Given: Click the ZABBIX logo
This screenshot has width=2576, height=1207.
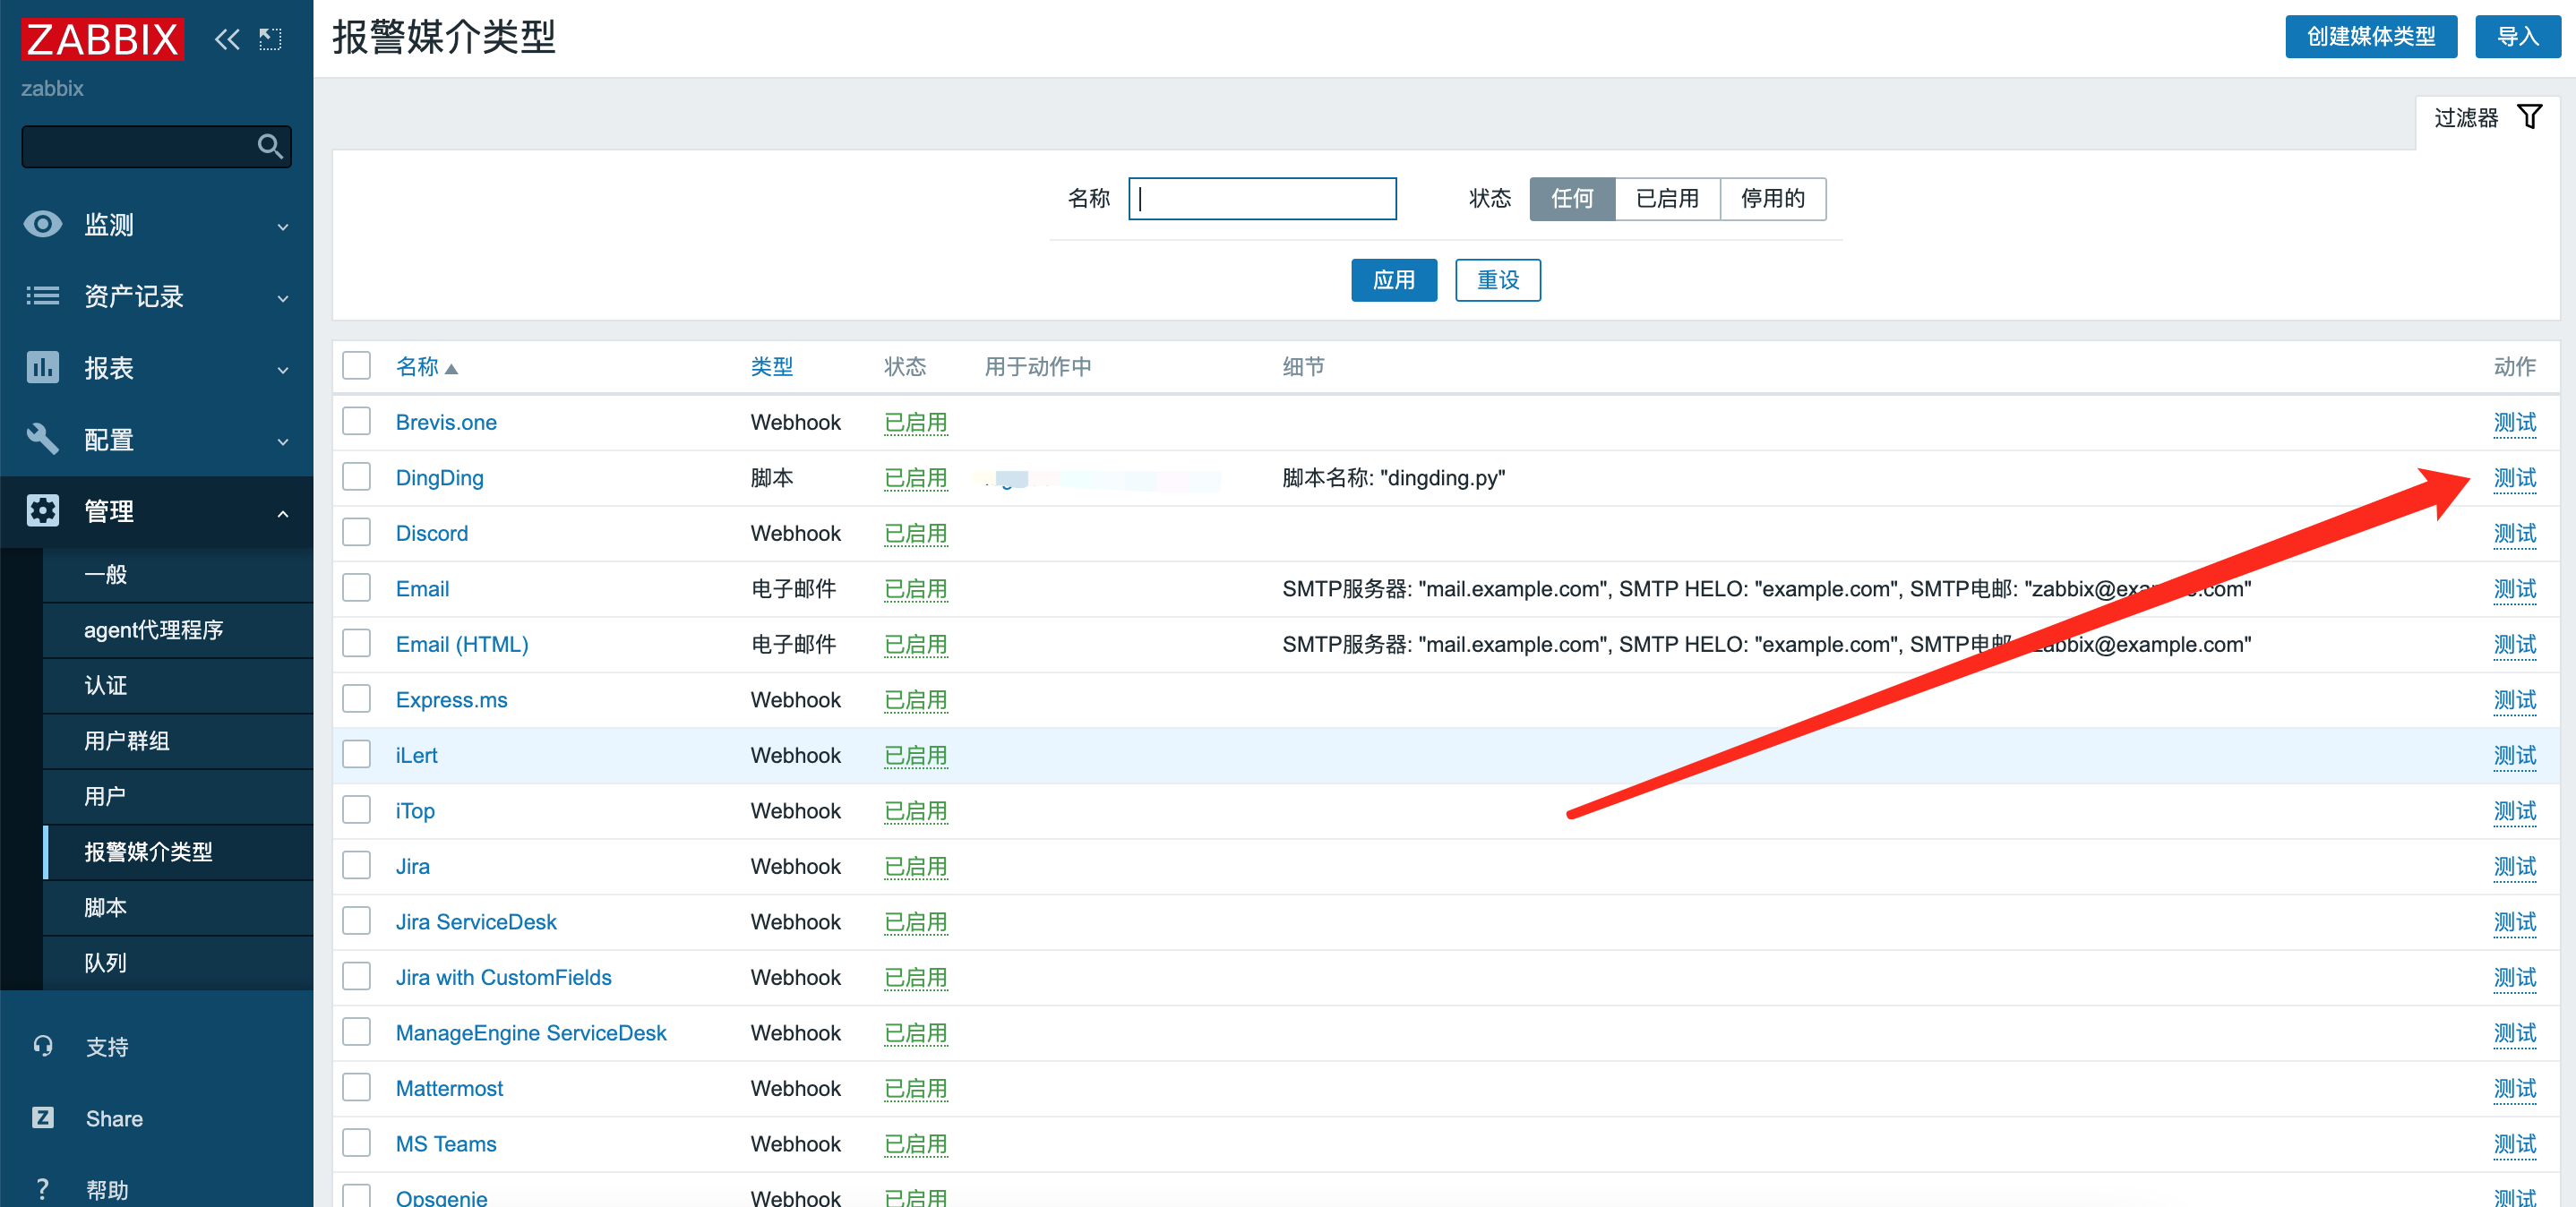Looking at the screenshot, I should (102, 39).
